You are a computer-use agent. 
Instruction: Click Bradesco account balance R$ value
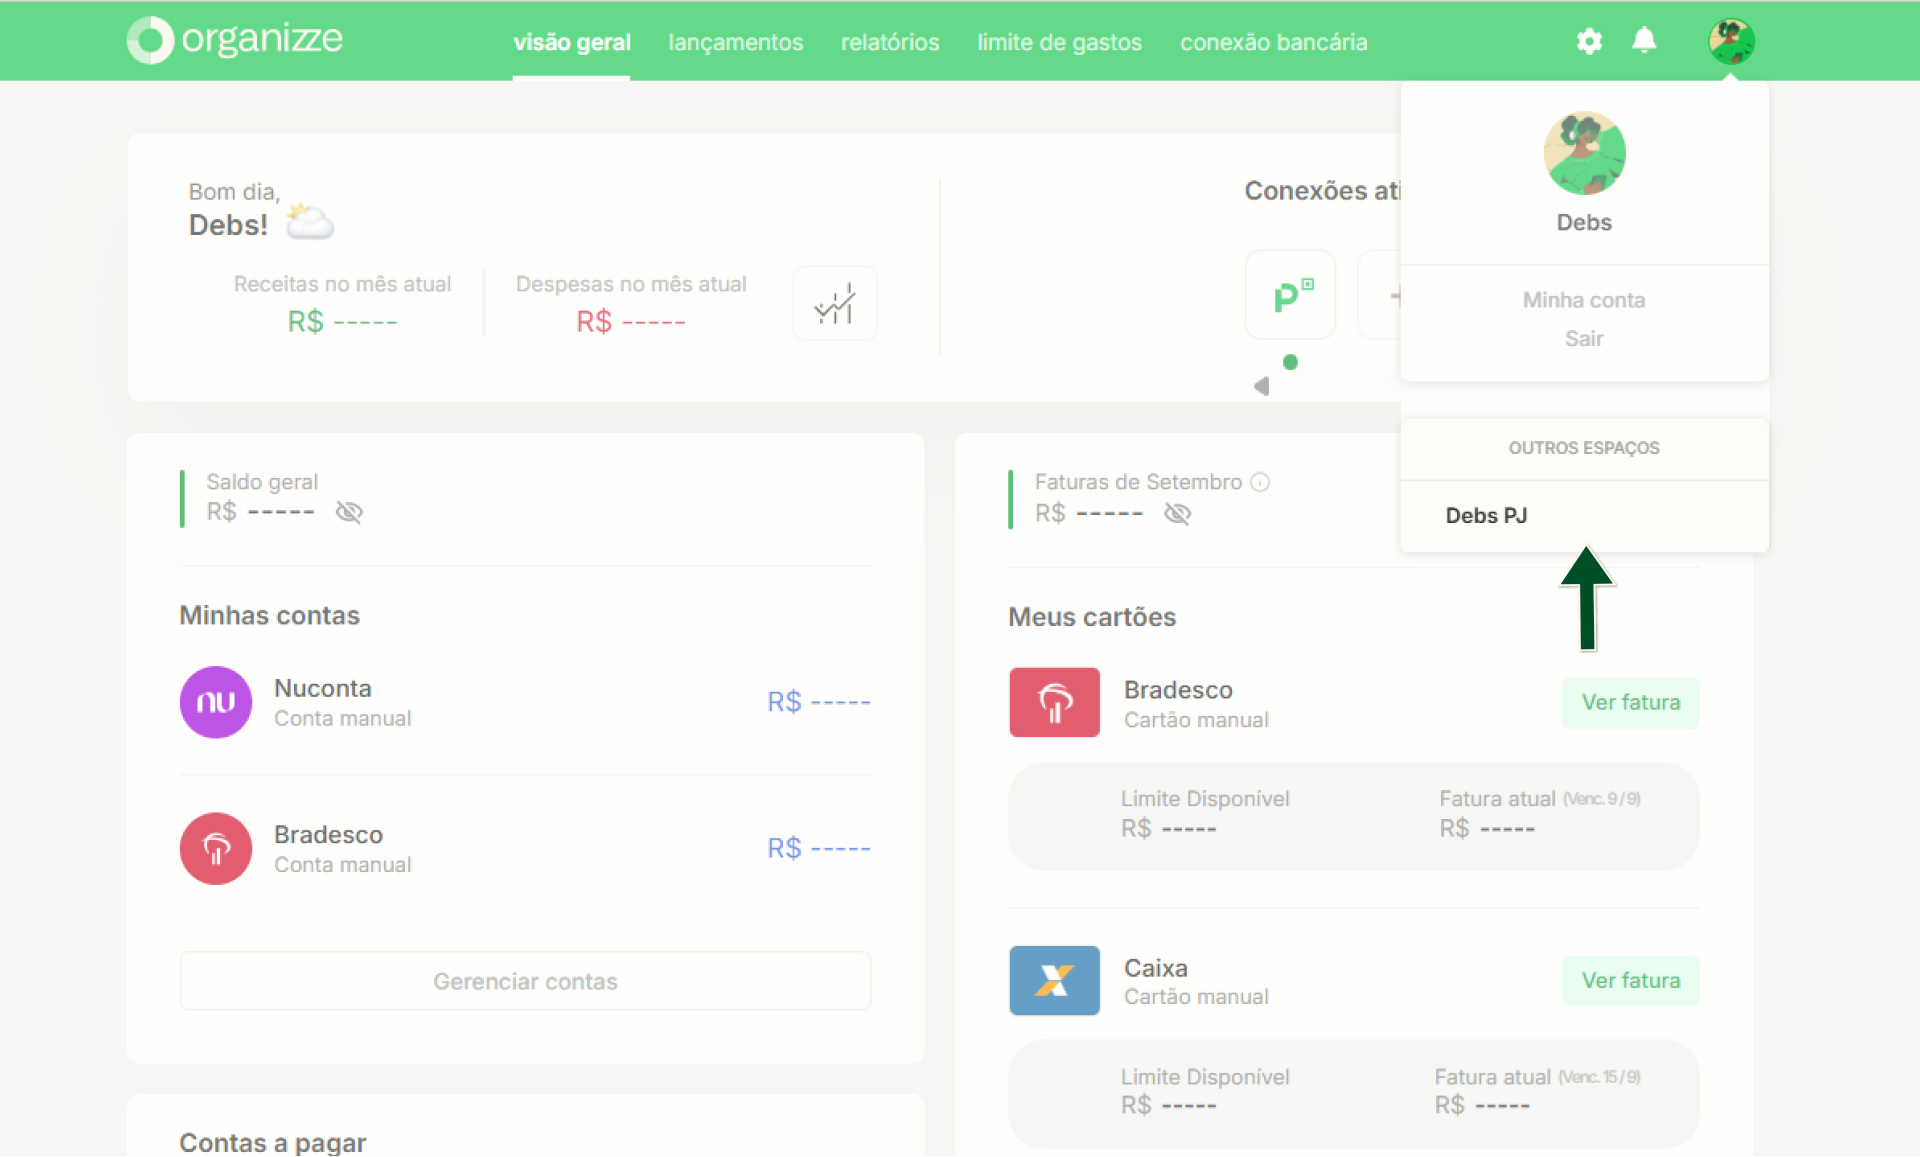coord(819,848)
